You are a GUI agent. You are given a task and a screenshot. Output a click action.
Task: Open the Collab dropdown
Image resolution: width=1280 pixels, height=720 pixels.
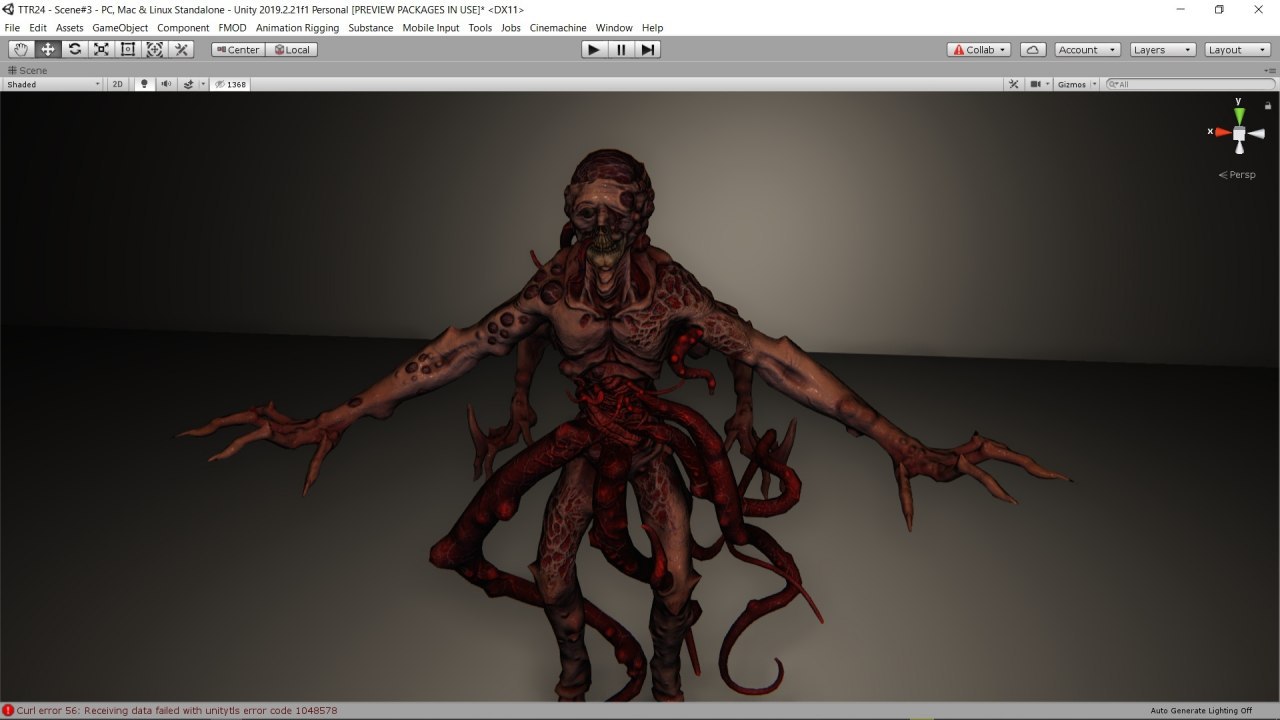(979, 49)
